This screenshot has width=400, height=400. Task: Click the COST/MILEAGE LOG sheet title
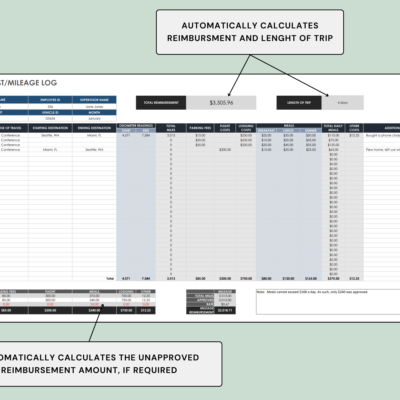point(28,83)
